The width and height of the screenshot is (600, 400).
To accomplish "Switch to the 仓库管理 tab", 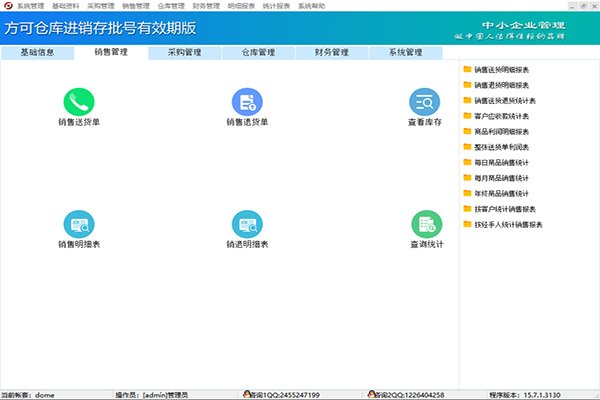I will tap(258, 52).
